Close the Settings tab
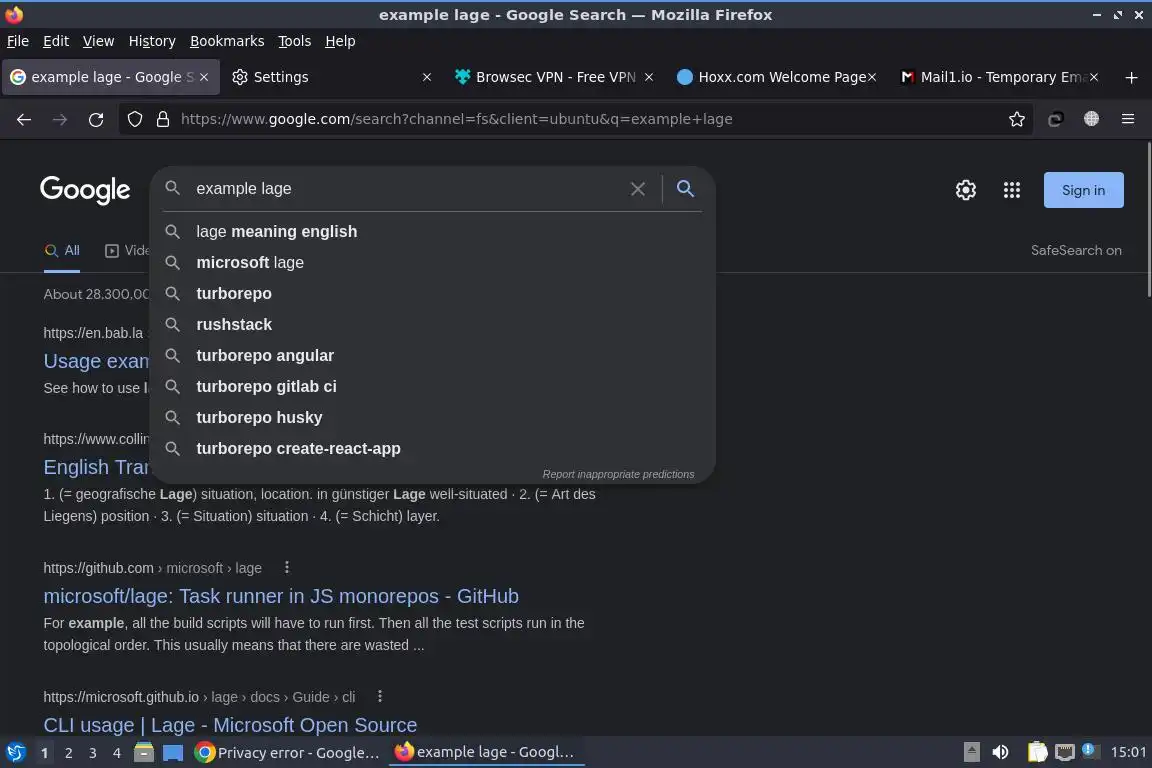 coord(427,77)
